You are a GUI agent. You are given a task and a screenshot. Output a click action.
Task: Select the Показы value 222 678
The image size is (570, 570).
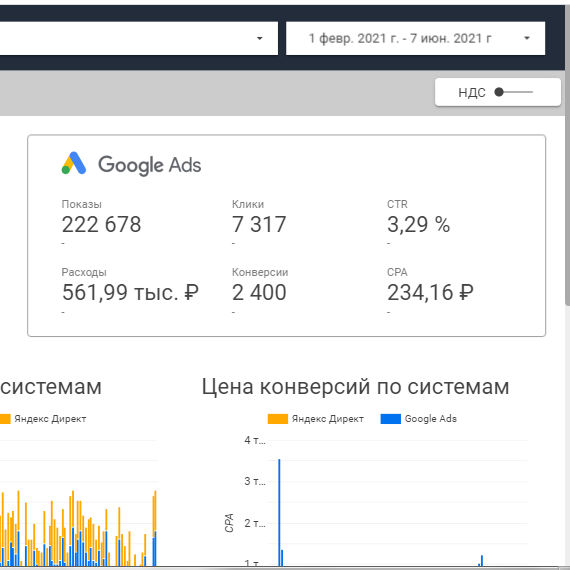point(101,224)
